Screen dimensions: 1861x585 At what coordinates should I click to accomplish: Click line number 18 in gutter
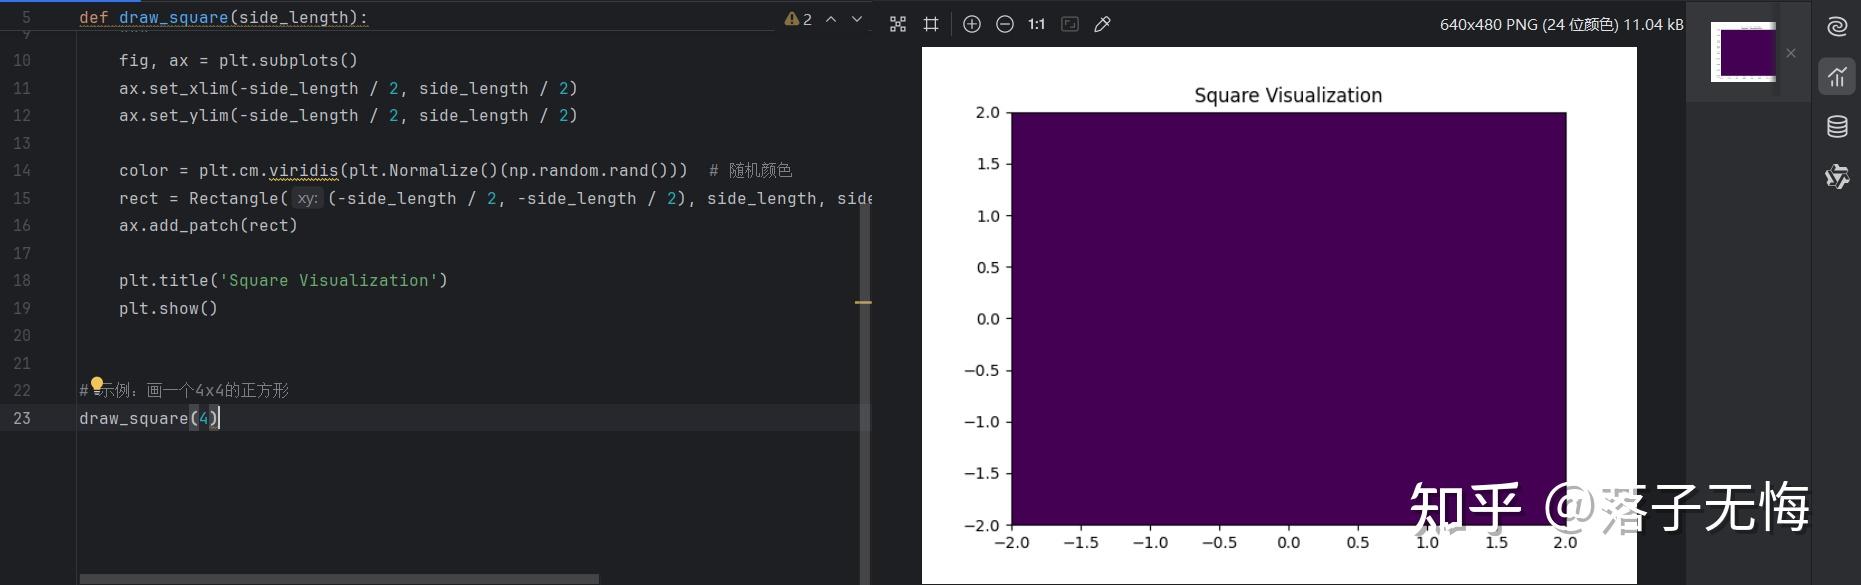(22, 281)
